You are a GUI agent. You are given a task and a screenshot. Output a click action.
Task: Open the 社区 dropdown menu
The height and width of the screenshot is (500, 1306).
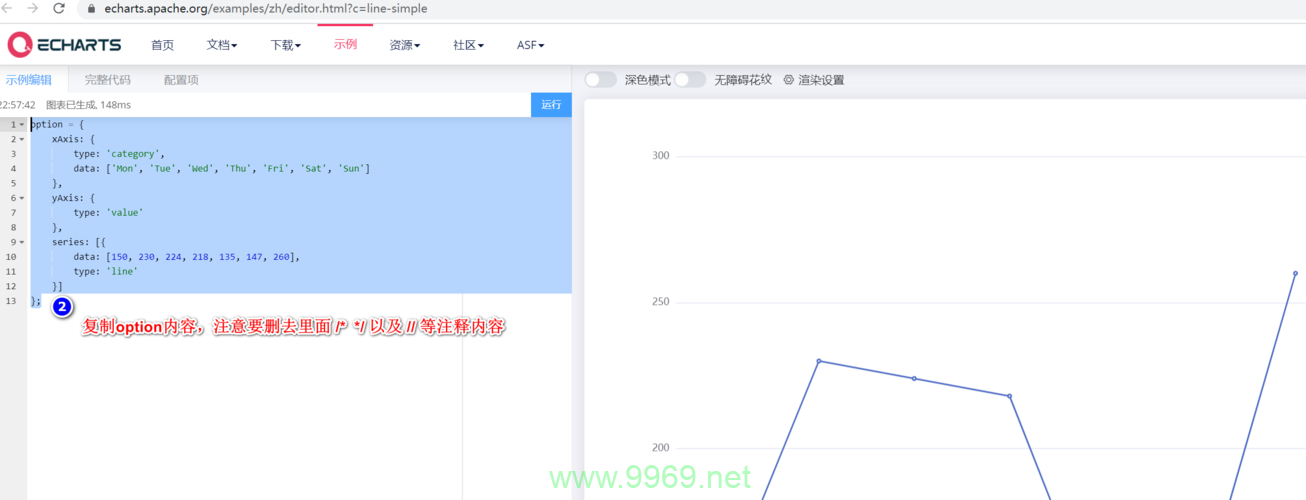point(468,45)
